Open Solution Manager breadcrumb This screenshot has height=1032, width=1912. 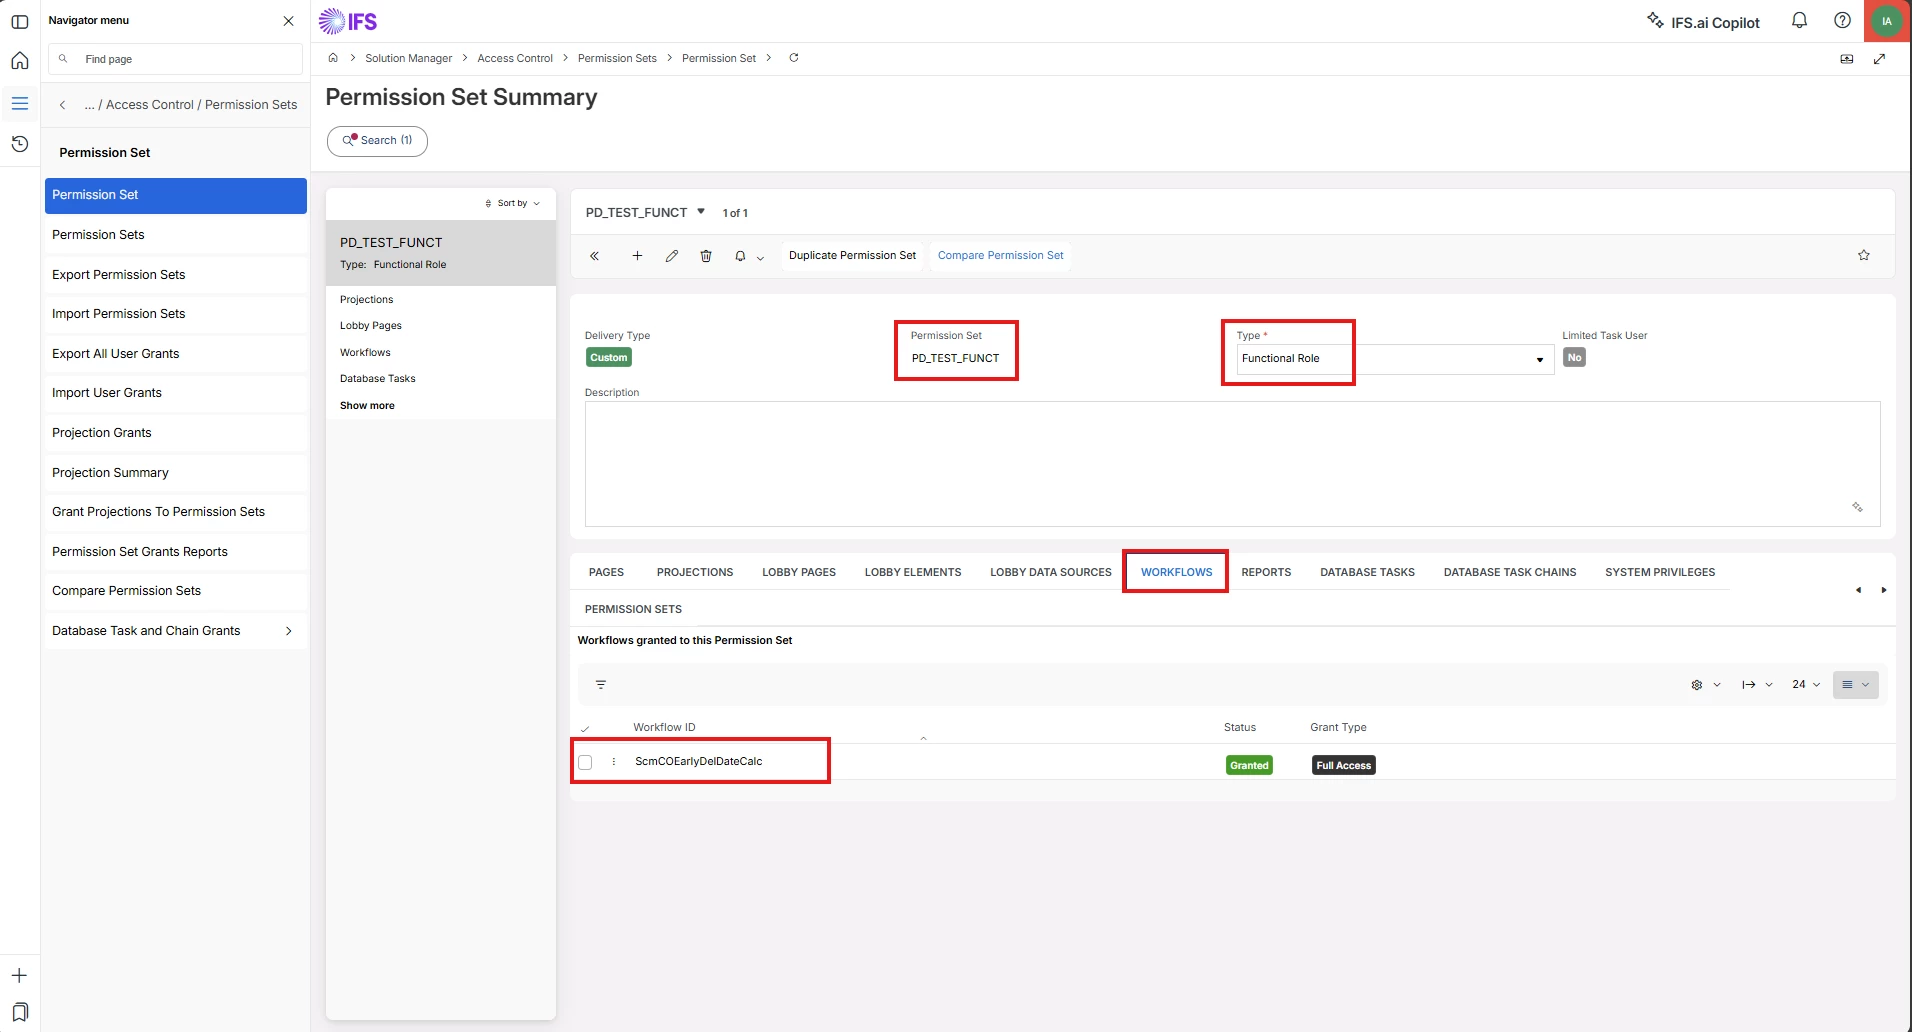408,58
